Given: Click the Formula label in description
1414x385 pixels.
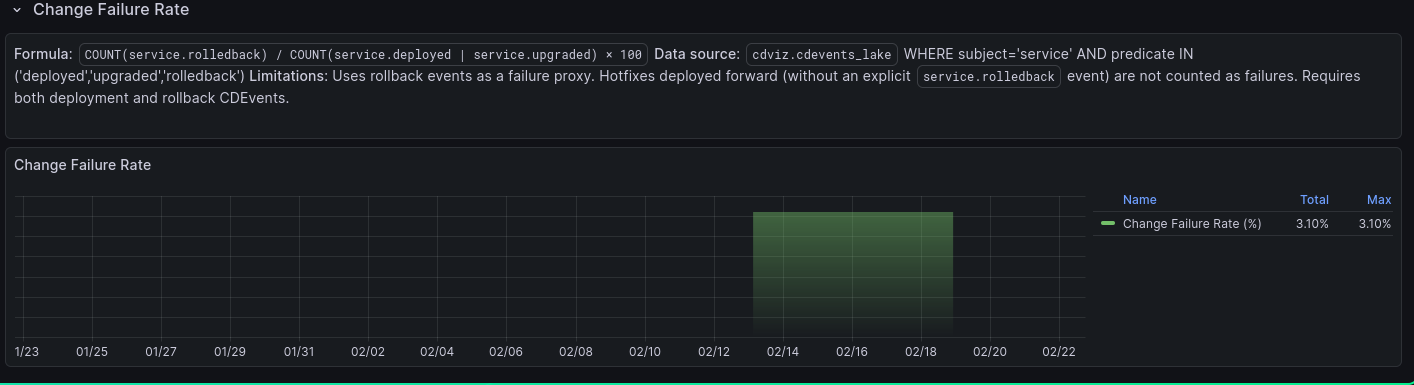Looking at the screenshot, I should tap(43, 54).
